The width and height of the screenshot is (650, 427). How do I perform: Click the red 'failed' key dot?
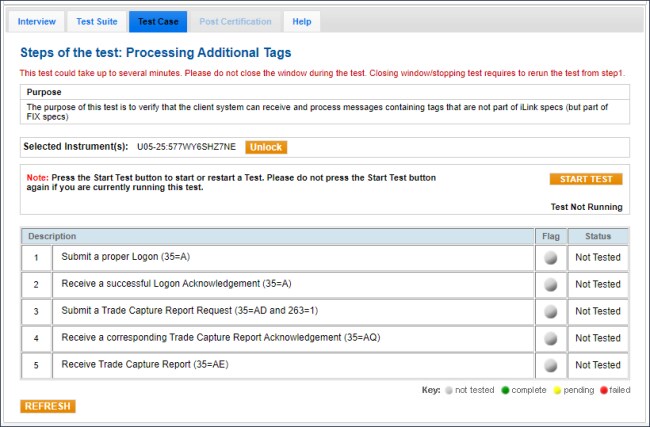(604, 390)
